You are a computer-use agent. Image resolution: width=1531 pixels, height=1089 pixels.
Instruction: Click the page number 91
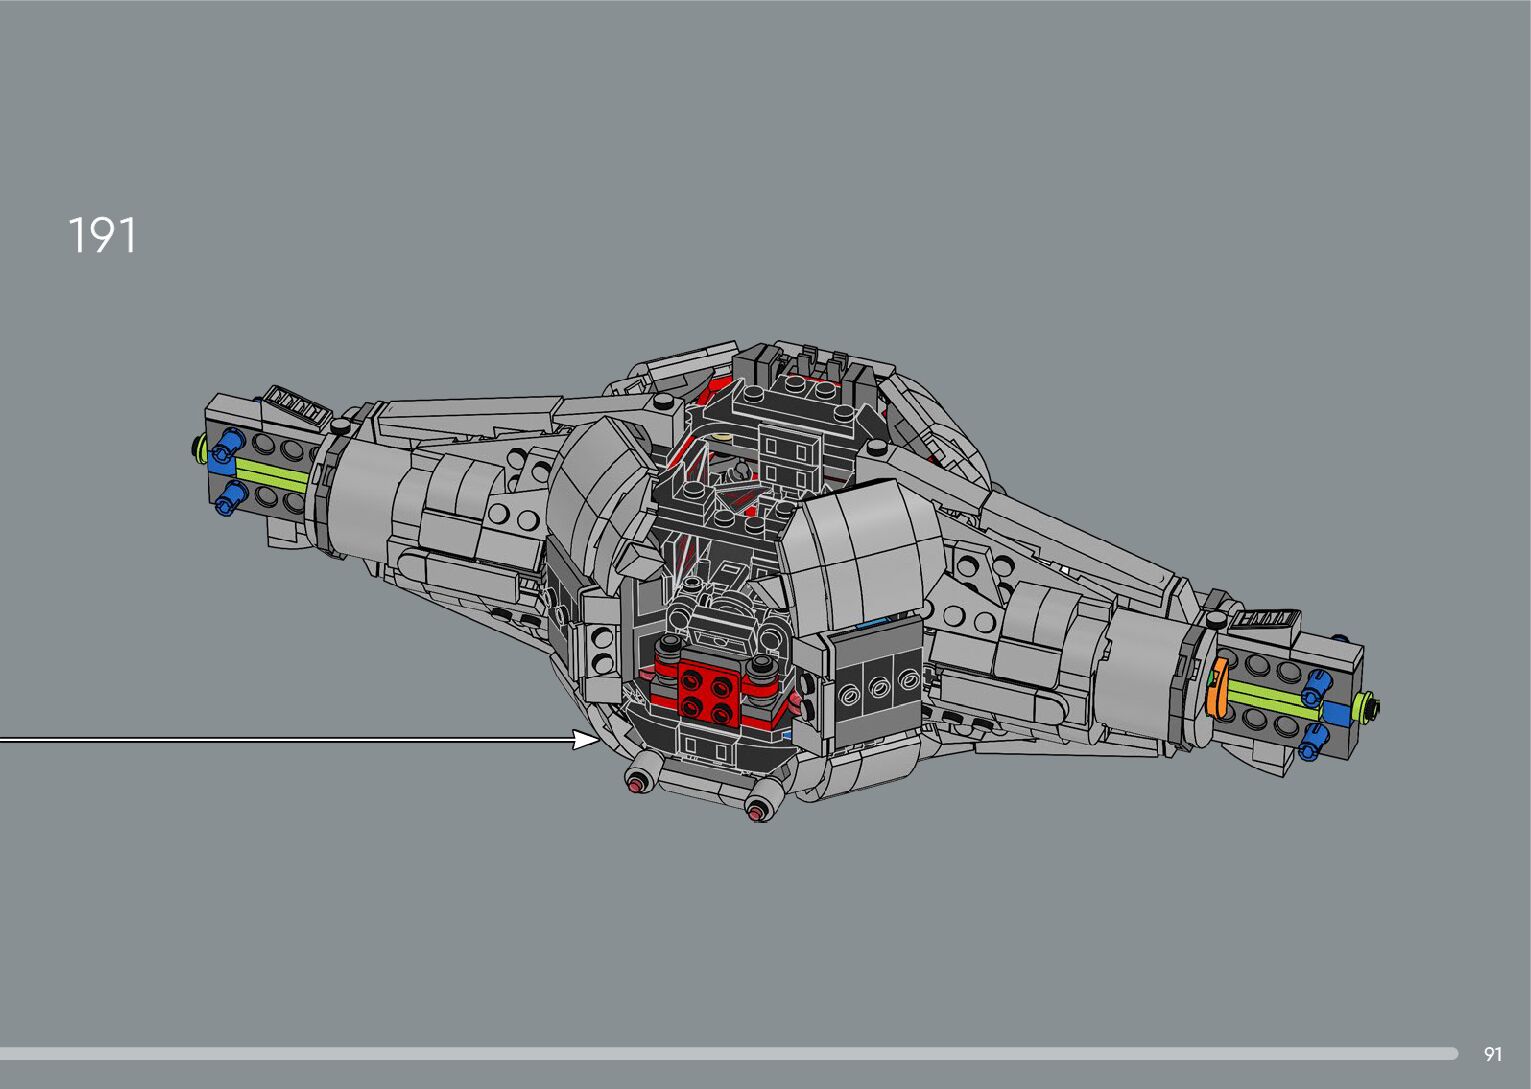pos(1493,1054)
